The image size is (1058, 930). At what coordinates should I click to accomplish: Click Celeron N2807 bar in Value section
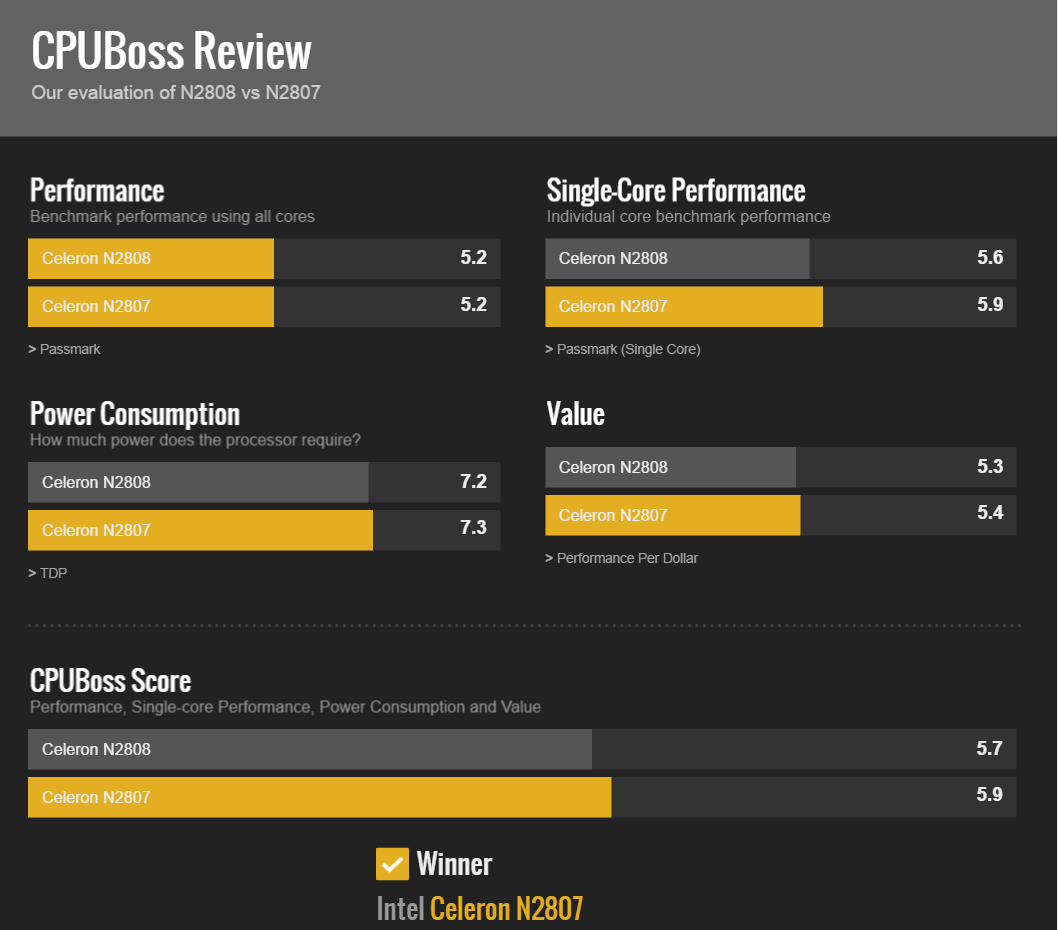[781, 515]
